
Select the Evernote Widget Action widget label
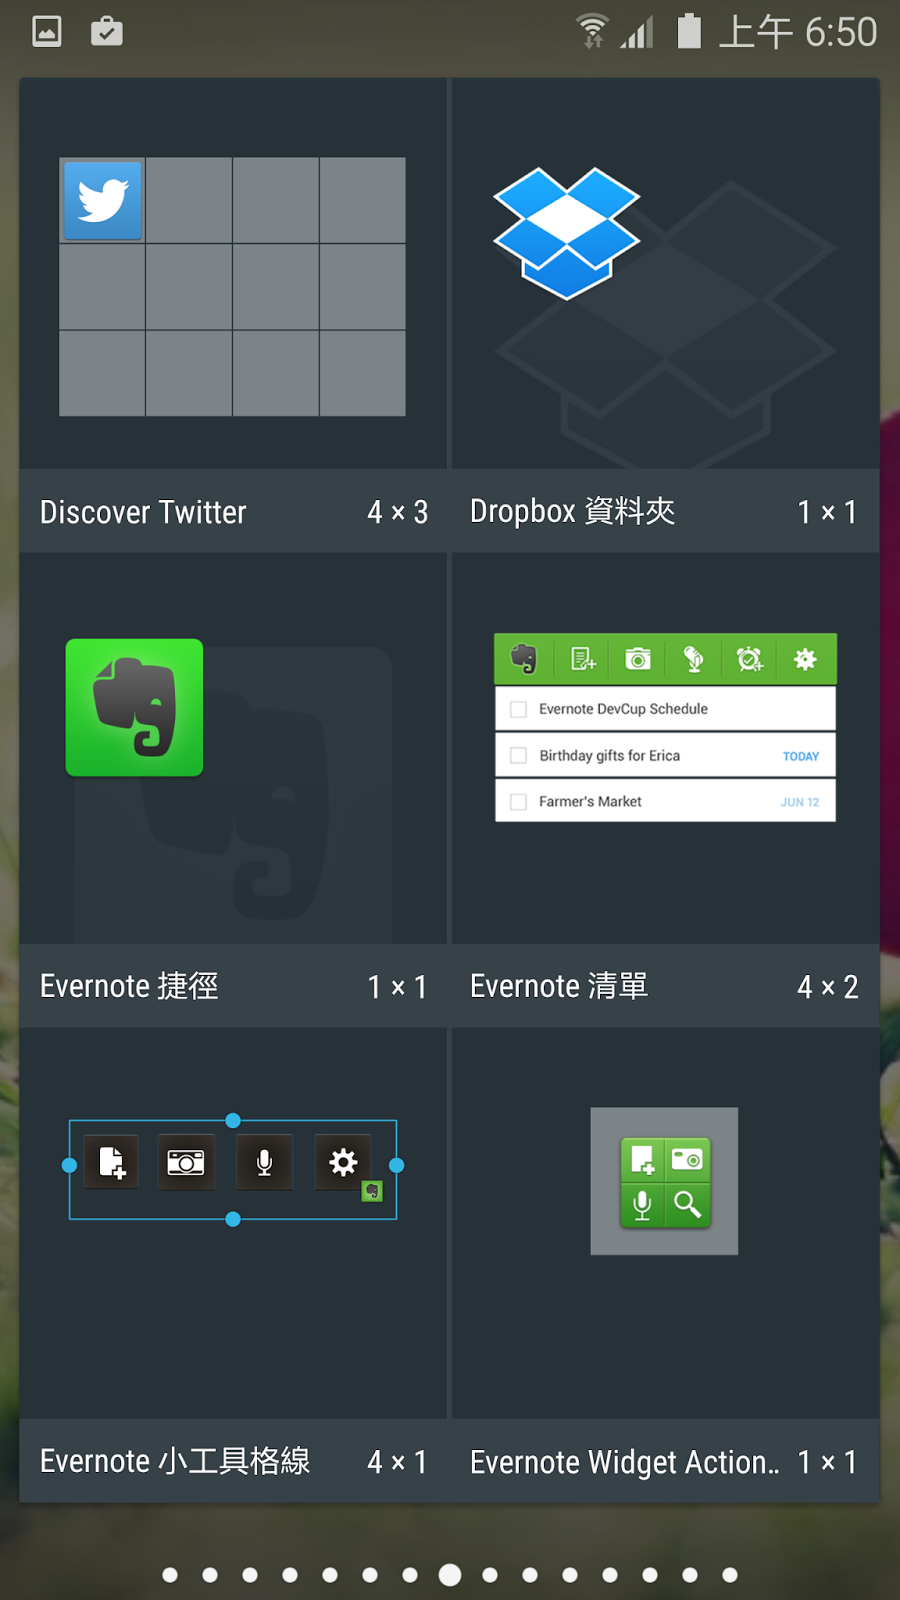click(x=625, y=1462)
